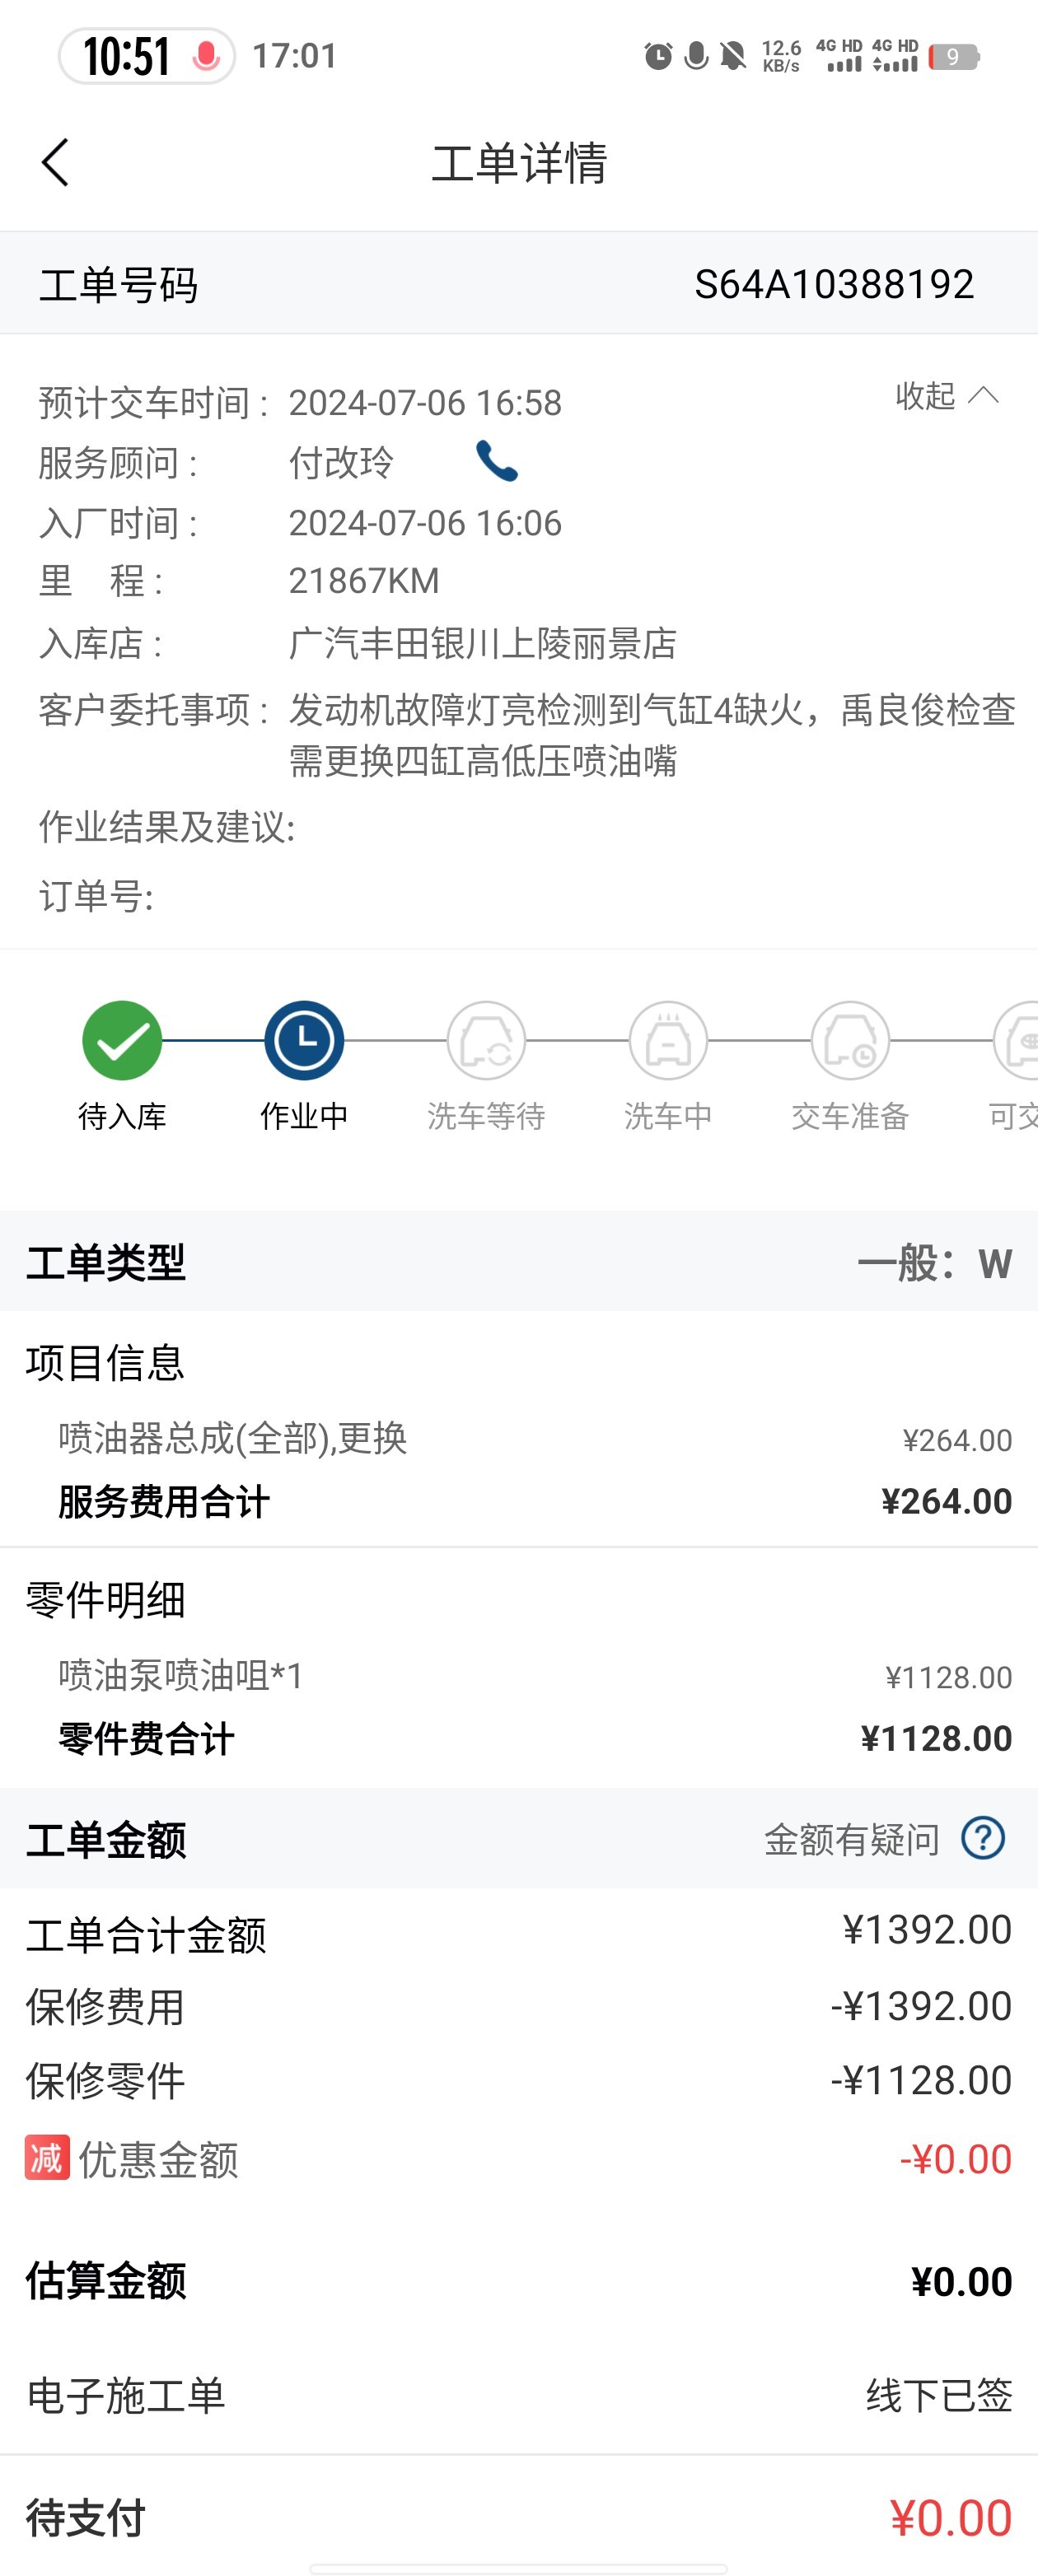Tap the partially visible last step icon

click(x=1016, y=1040)
